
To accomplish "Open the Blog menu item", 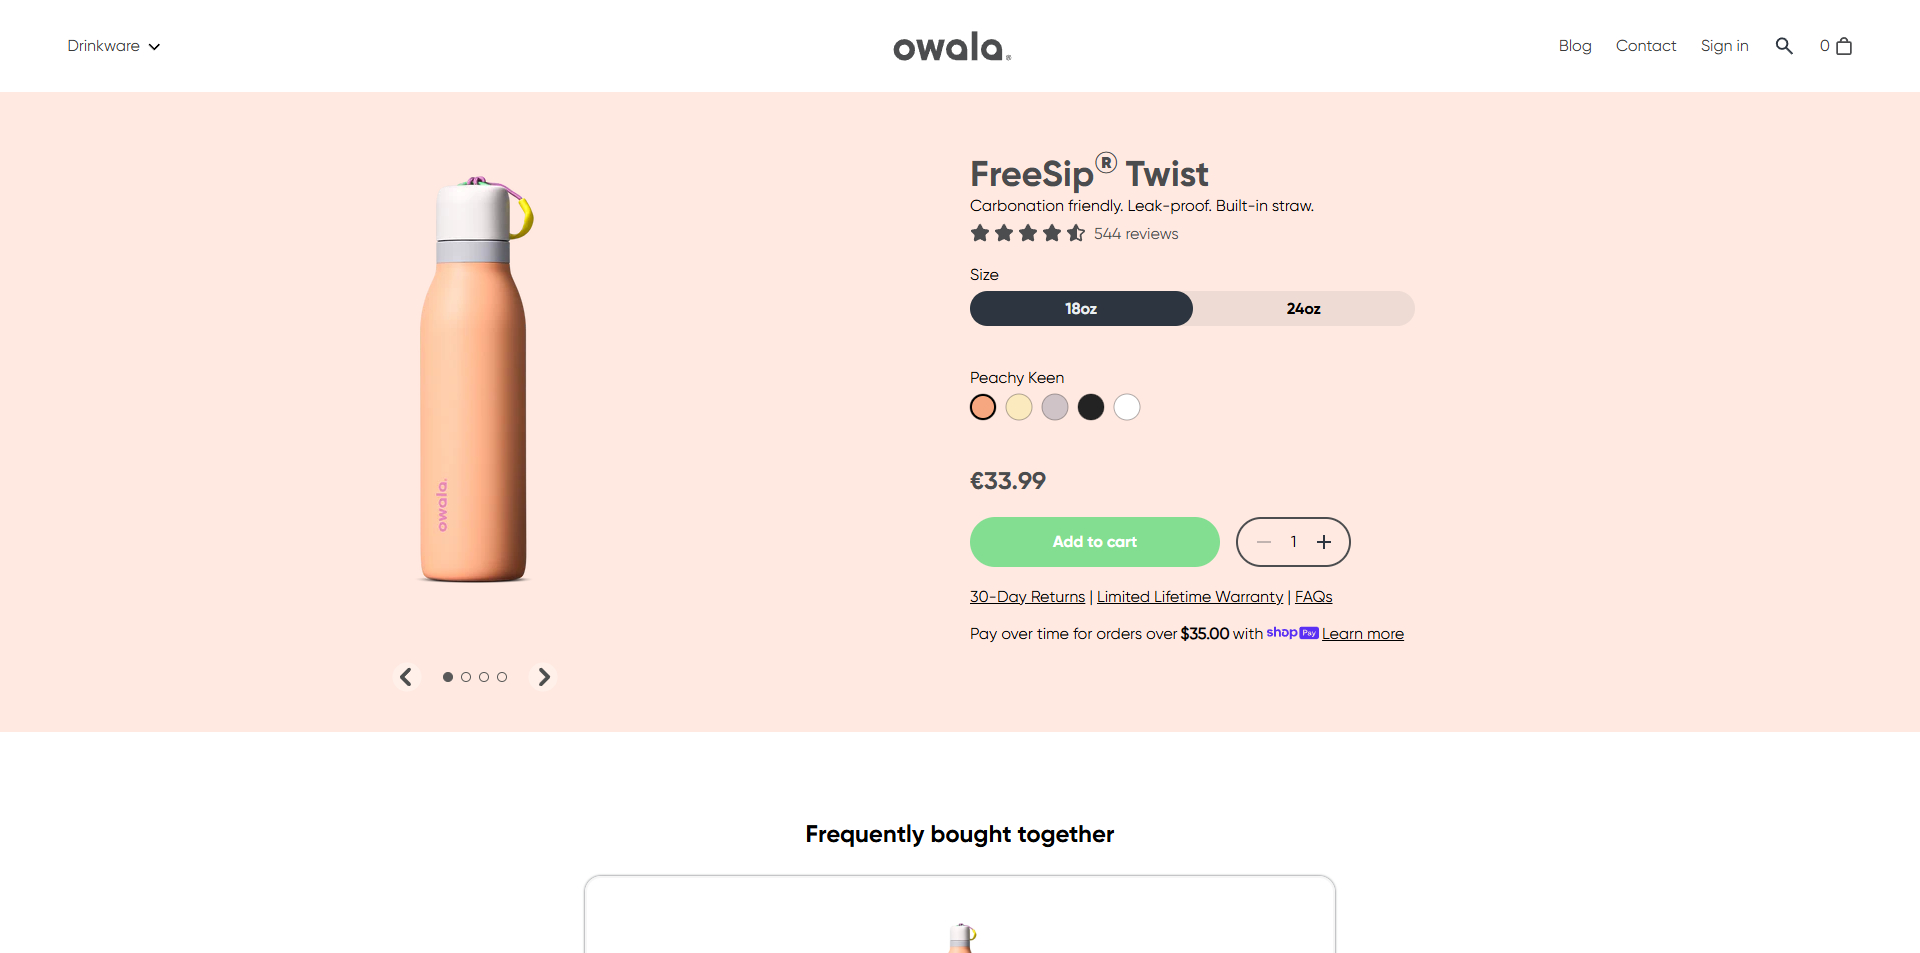I will 1574,46.
